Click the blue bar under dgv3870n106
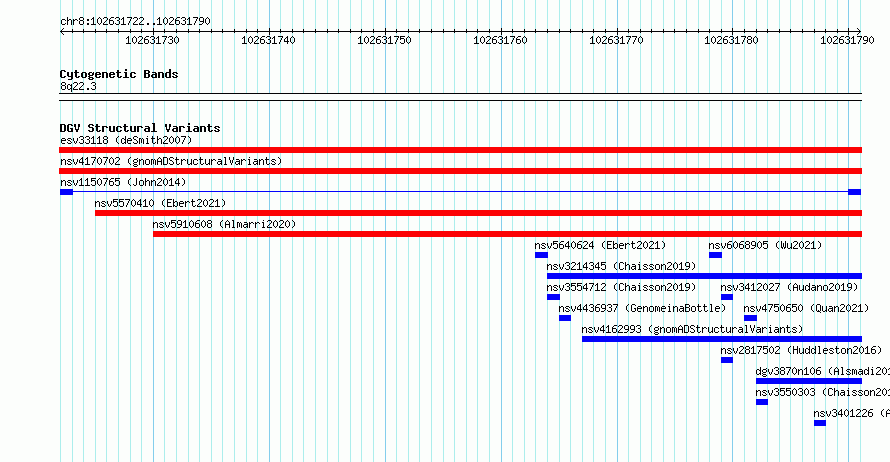 click(809, 381)
